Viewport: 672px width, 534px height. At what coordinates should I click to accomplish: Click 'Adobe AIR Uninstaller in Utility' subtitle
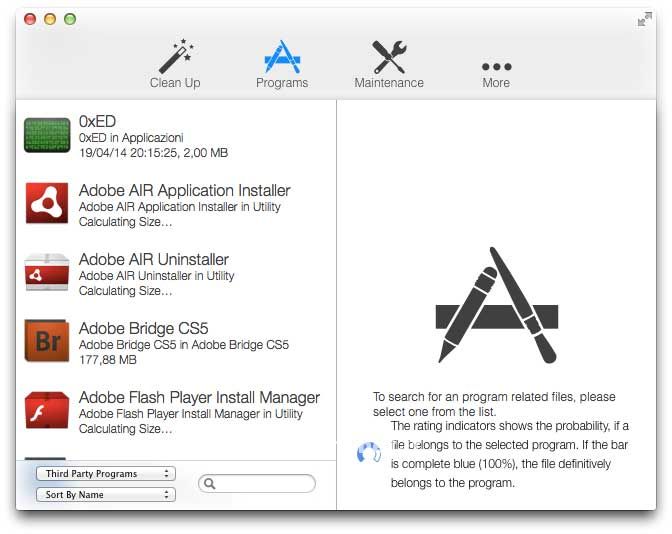point(156,276)
